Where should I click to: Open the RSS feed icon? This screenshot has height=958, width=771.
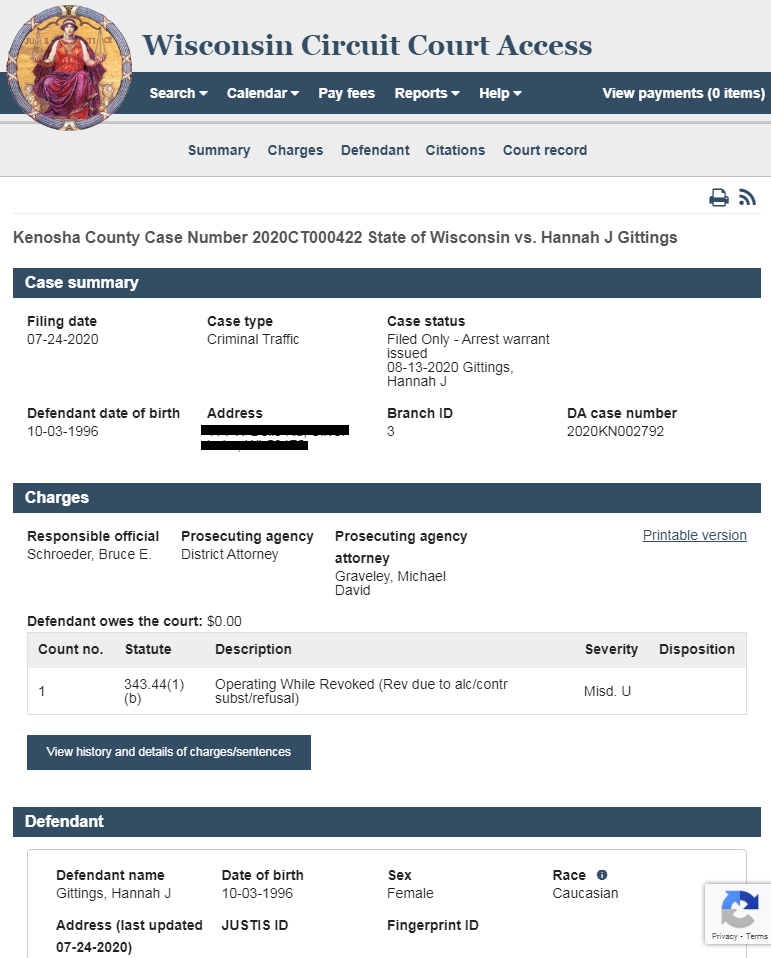pos(747,197)
